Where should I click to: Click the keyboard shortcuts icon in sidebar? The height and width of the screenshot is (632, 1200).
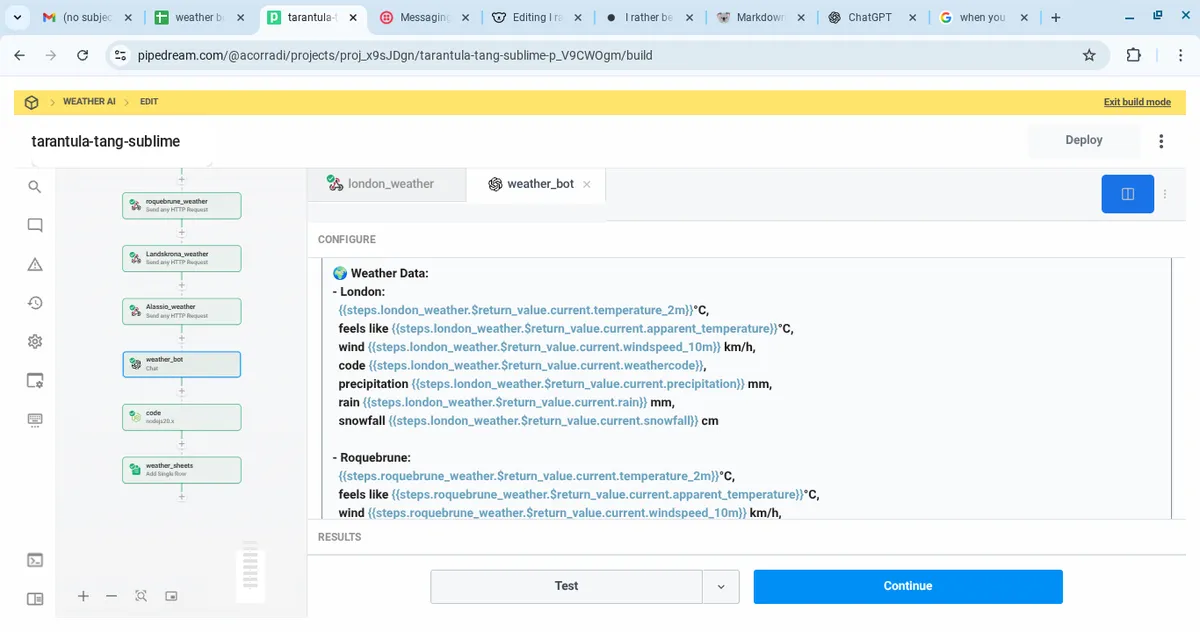tap(35, 419)
